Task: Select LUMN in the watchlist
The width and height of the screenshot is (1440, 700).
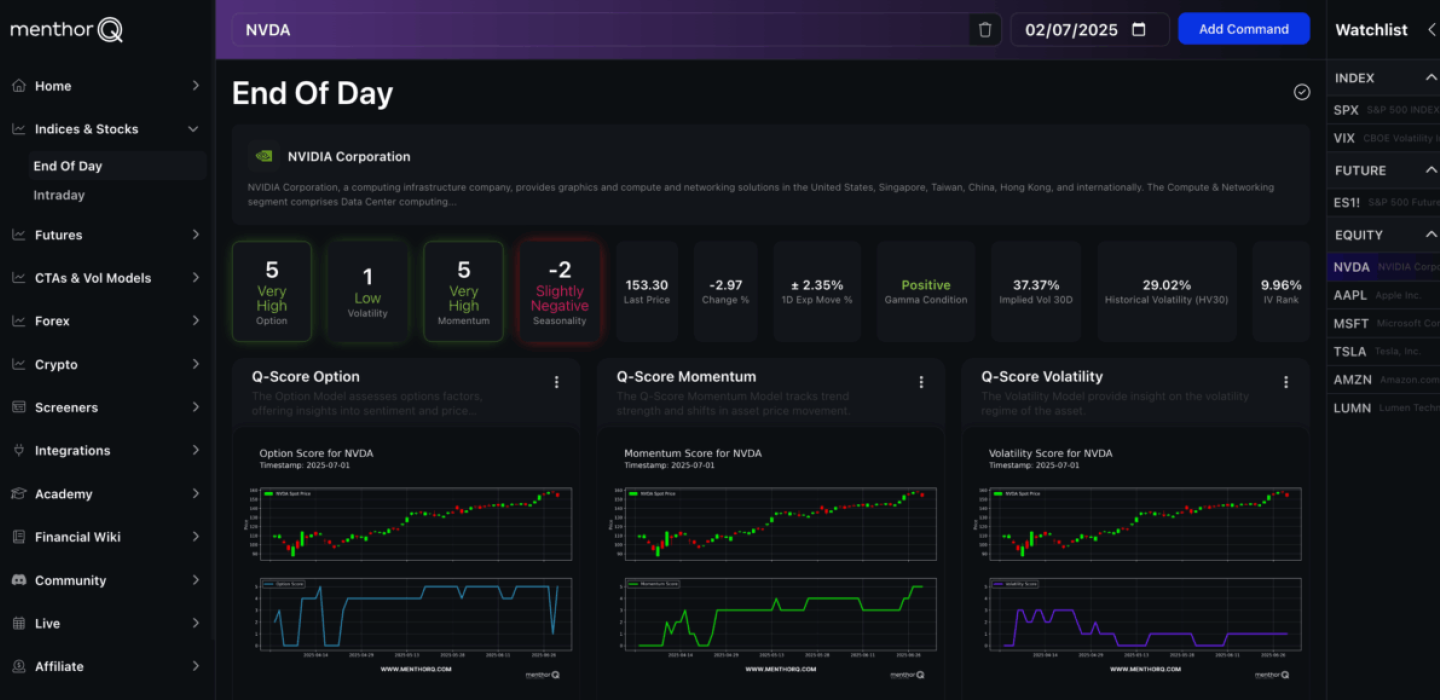Action: point(1383,408)
